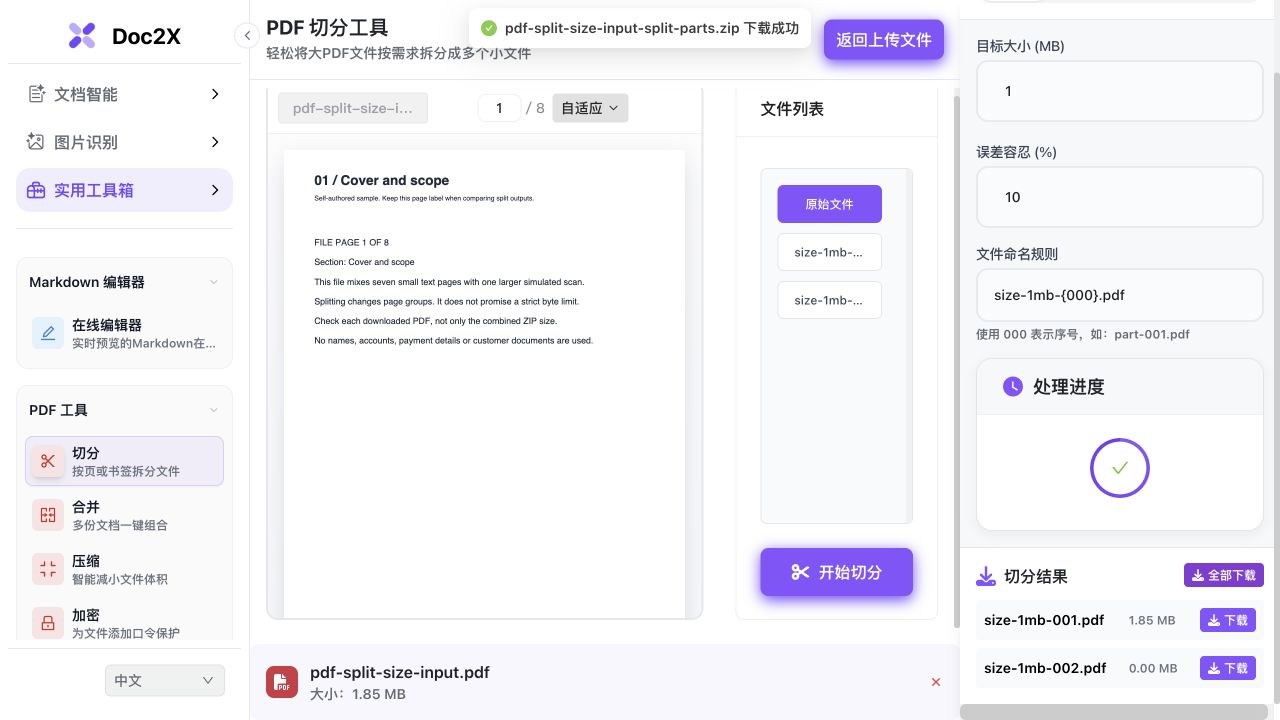Select the 合并 tool entry
Screen dimensions: 1280x720
pos(124,515)
